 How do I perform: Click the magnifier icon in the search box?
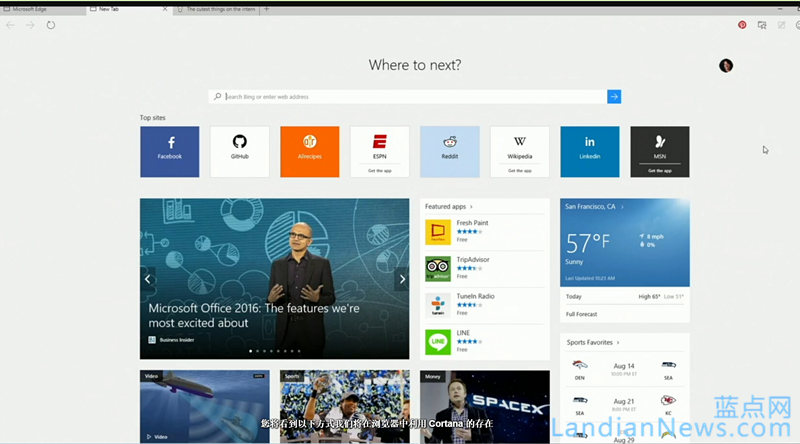click(217, 96)
